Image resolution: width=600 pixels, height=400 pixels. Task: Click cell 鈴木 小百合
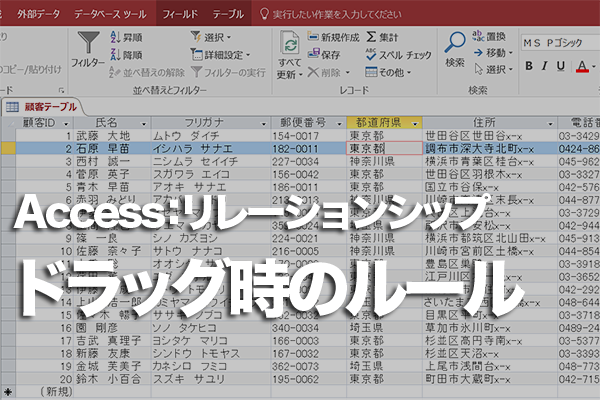tap(108, 379)
